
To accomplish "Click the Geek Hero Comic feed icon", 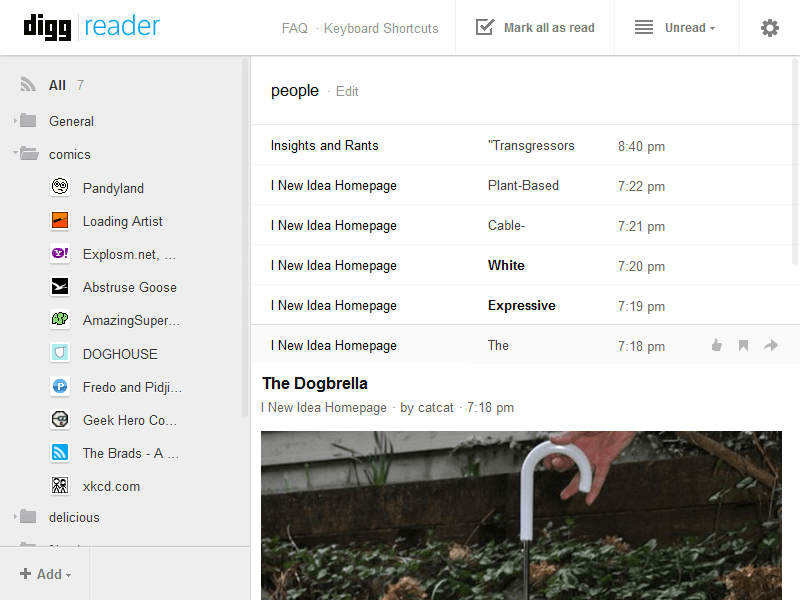I will click(60, 419).
